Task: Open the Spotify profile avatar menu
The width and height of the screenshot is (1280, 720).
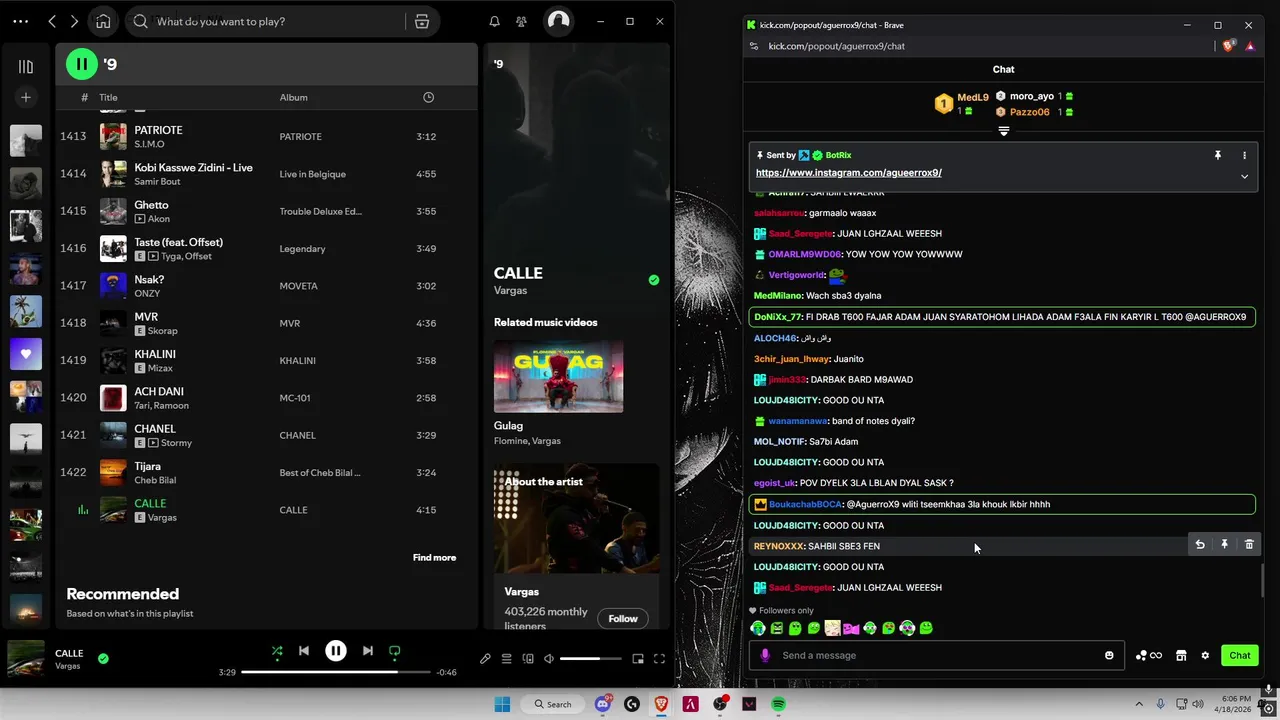Action: point(558,21)
